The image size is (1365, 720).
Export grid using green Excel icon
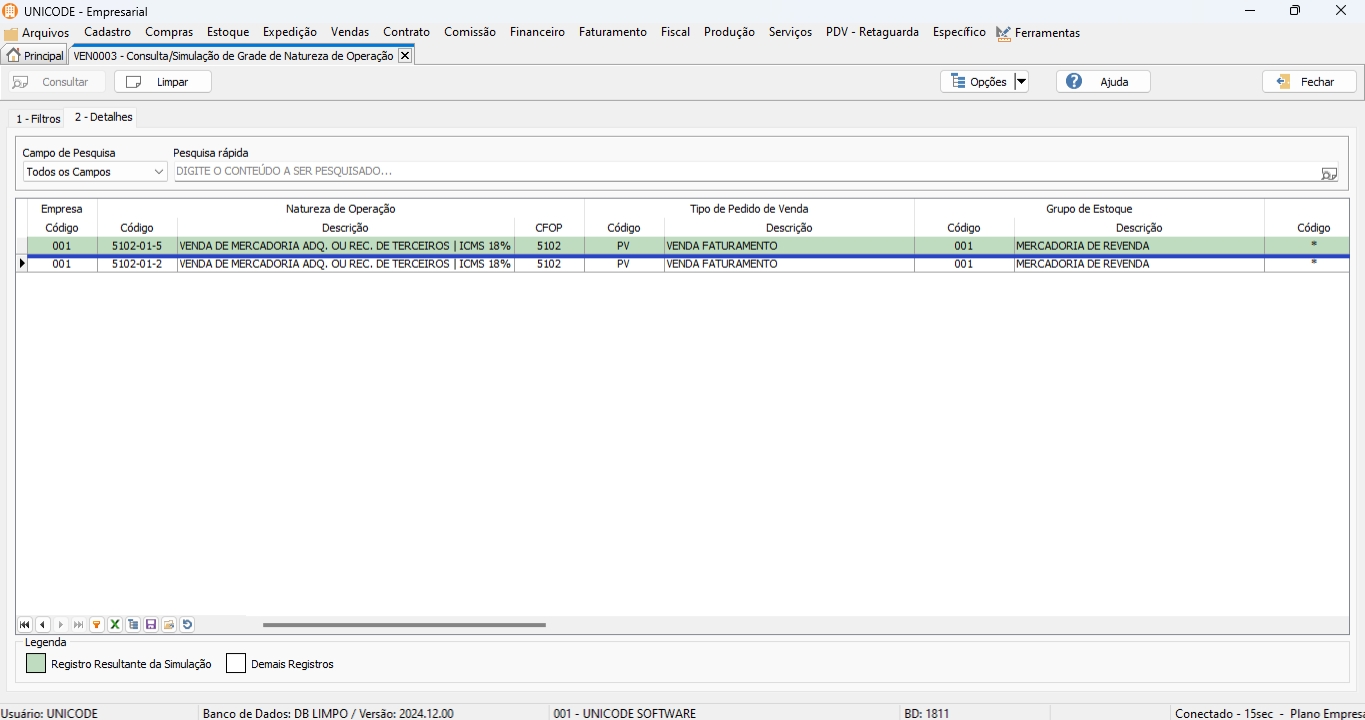(115, 625)
